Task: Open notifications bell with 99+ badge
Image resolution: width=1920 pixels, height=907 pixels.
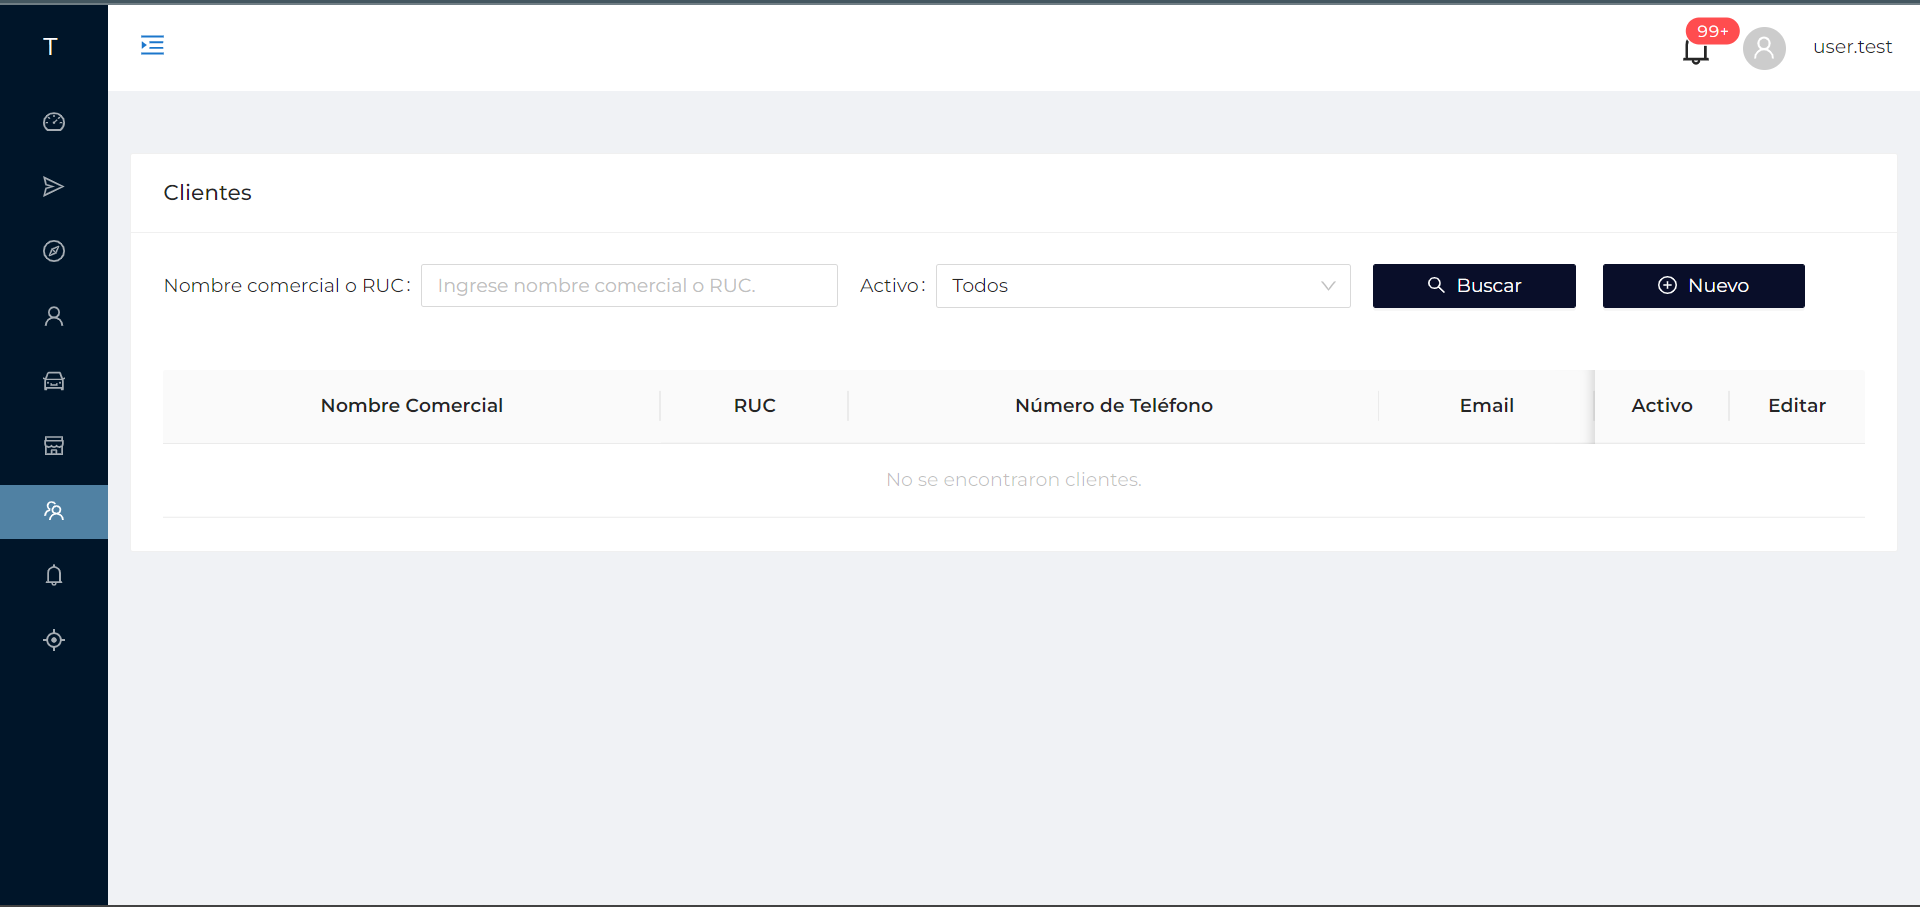Action: [1696, 49]
